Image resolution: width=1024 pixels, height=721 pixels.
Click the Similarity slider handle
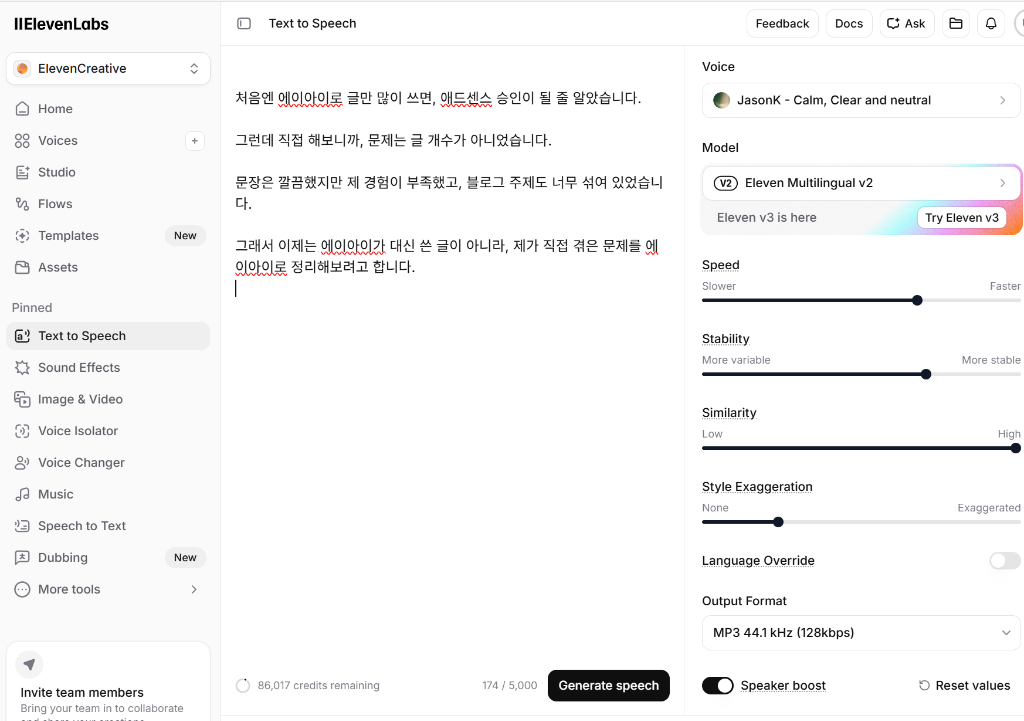point(1016,448)
